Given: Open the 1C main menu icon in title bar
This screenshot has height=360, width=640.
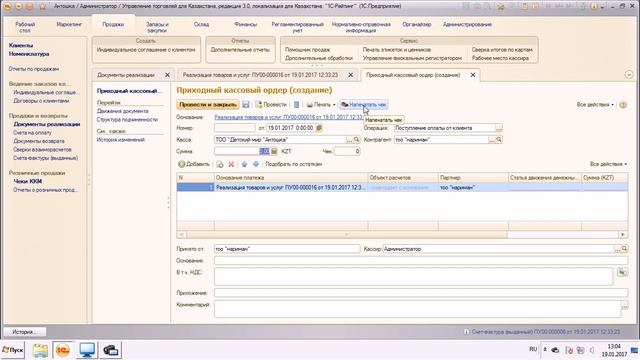Looking at the screenshot, I should click(x=7, y=6).
